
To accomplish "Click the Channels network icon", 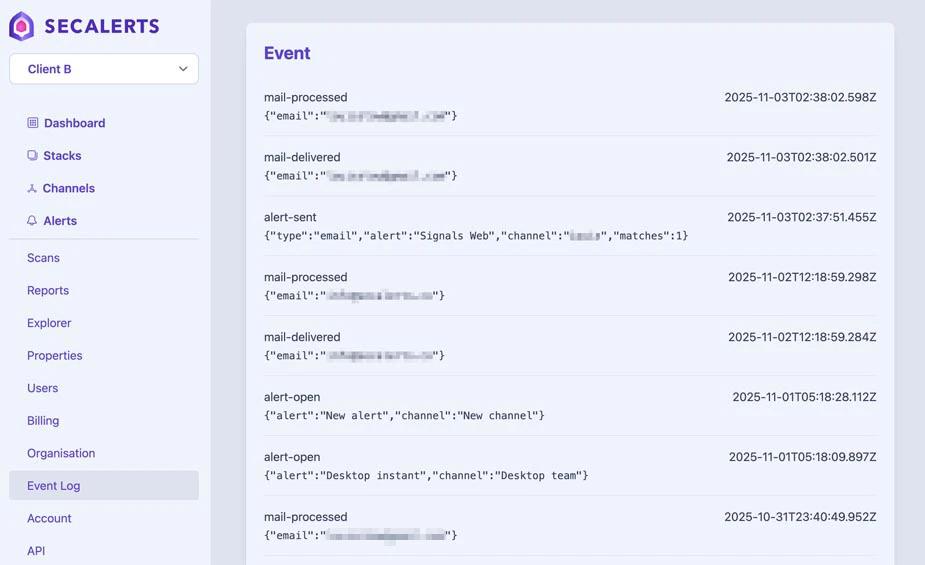I will 33,188.
